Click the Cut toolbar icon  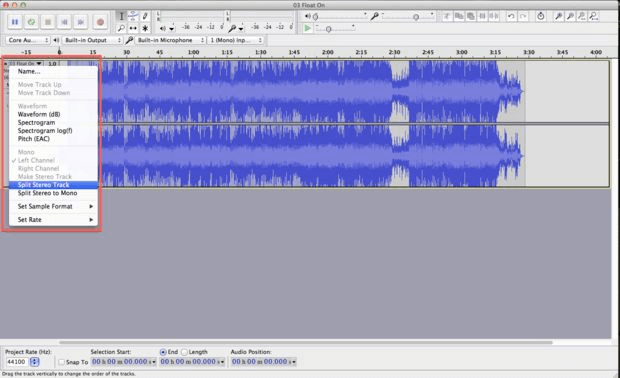(x=447, y=16)
